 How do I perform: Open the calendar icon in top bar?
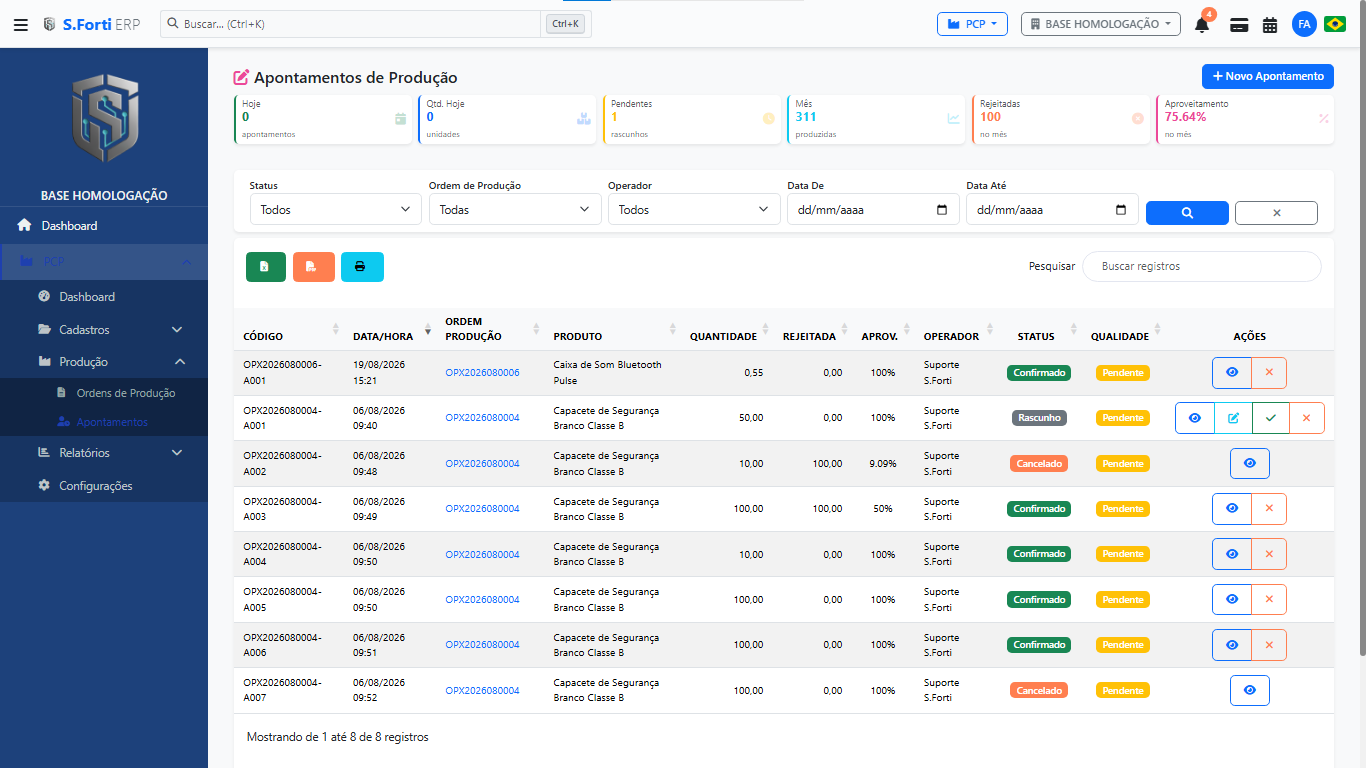point(1270,25)
